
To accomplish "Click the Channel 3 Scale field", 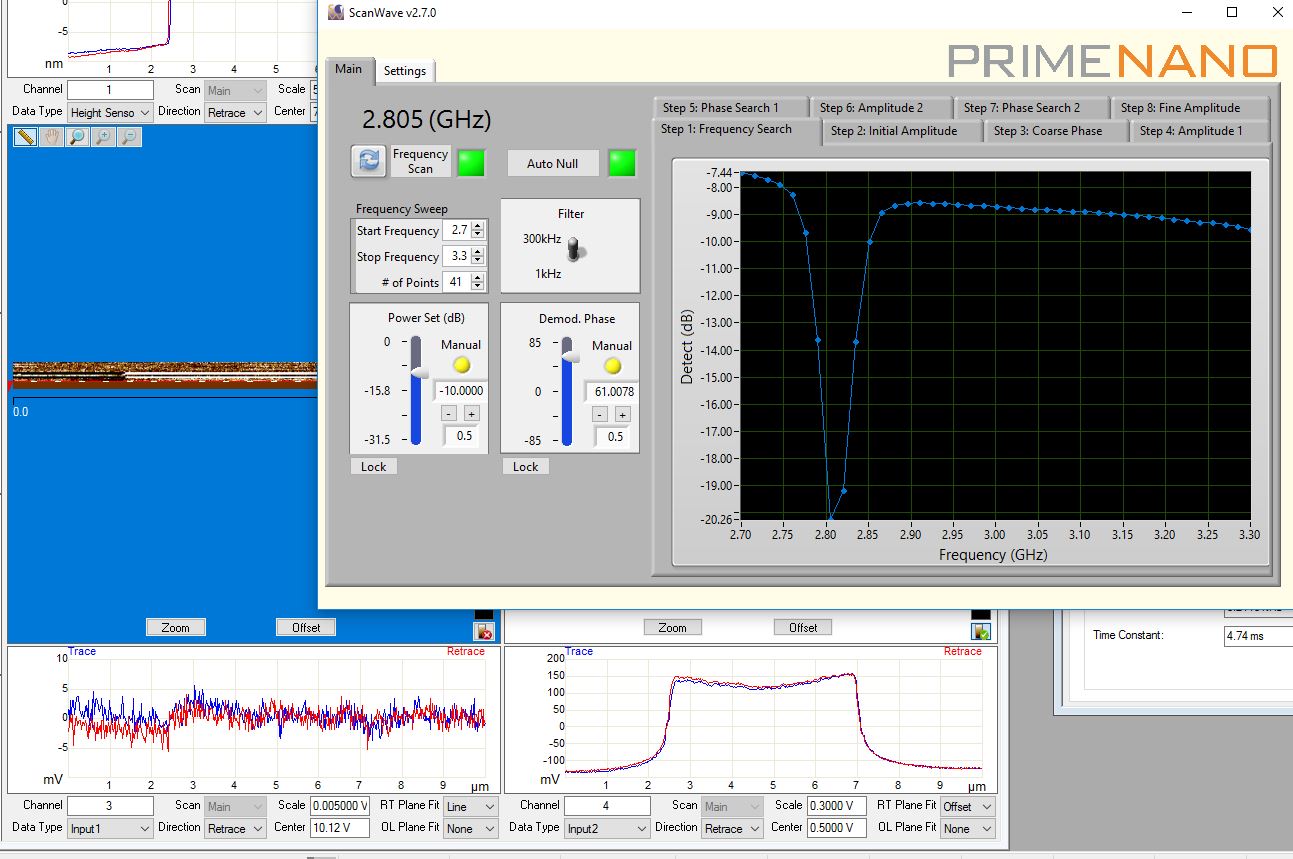I will click(339, 805).
